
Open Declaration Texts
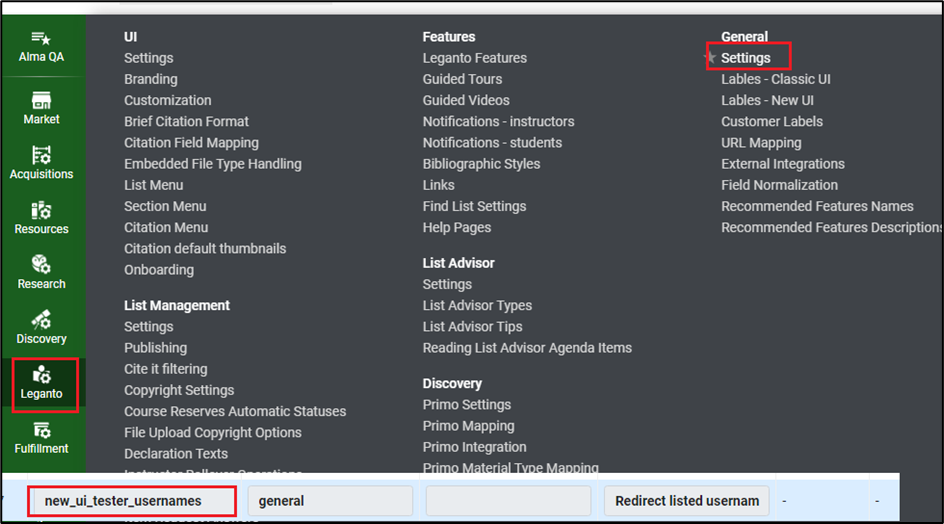click(176, 454)
